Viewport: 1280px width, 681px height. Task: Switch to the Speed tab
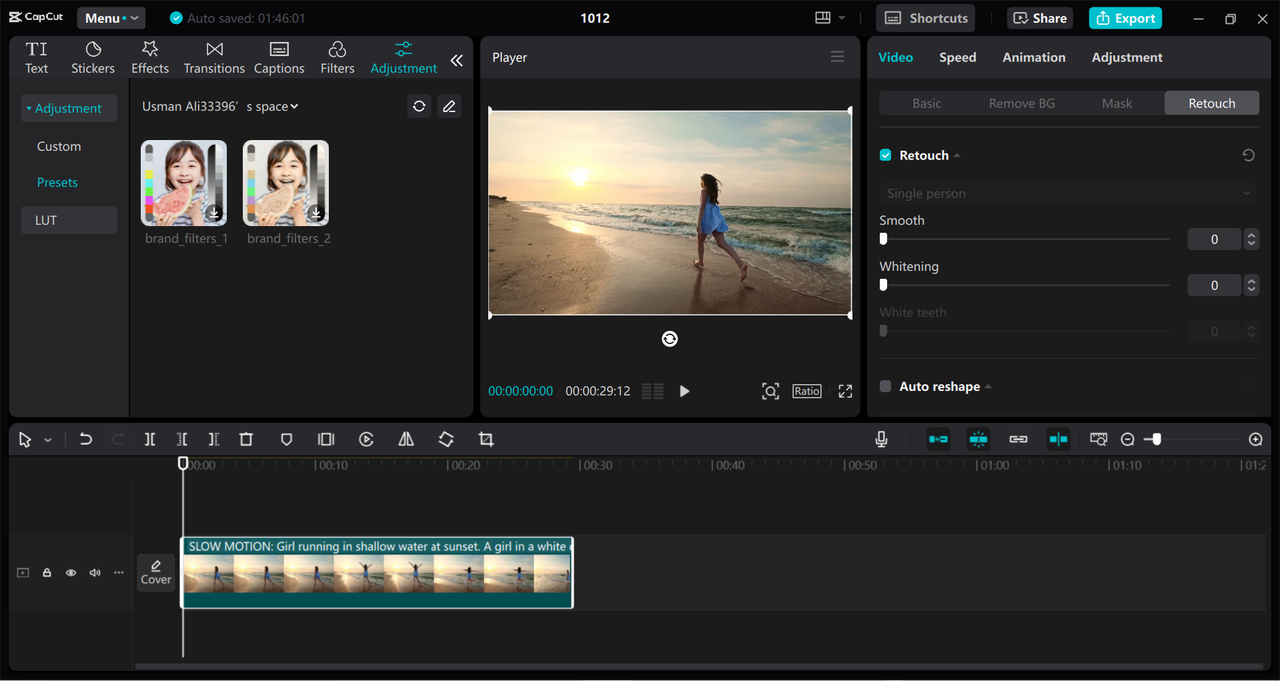click(x=957, y=57)
